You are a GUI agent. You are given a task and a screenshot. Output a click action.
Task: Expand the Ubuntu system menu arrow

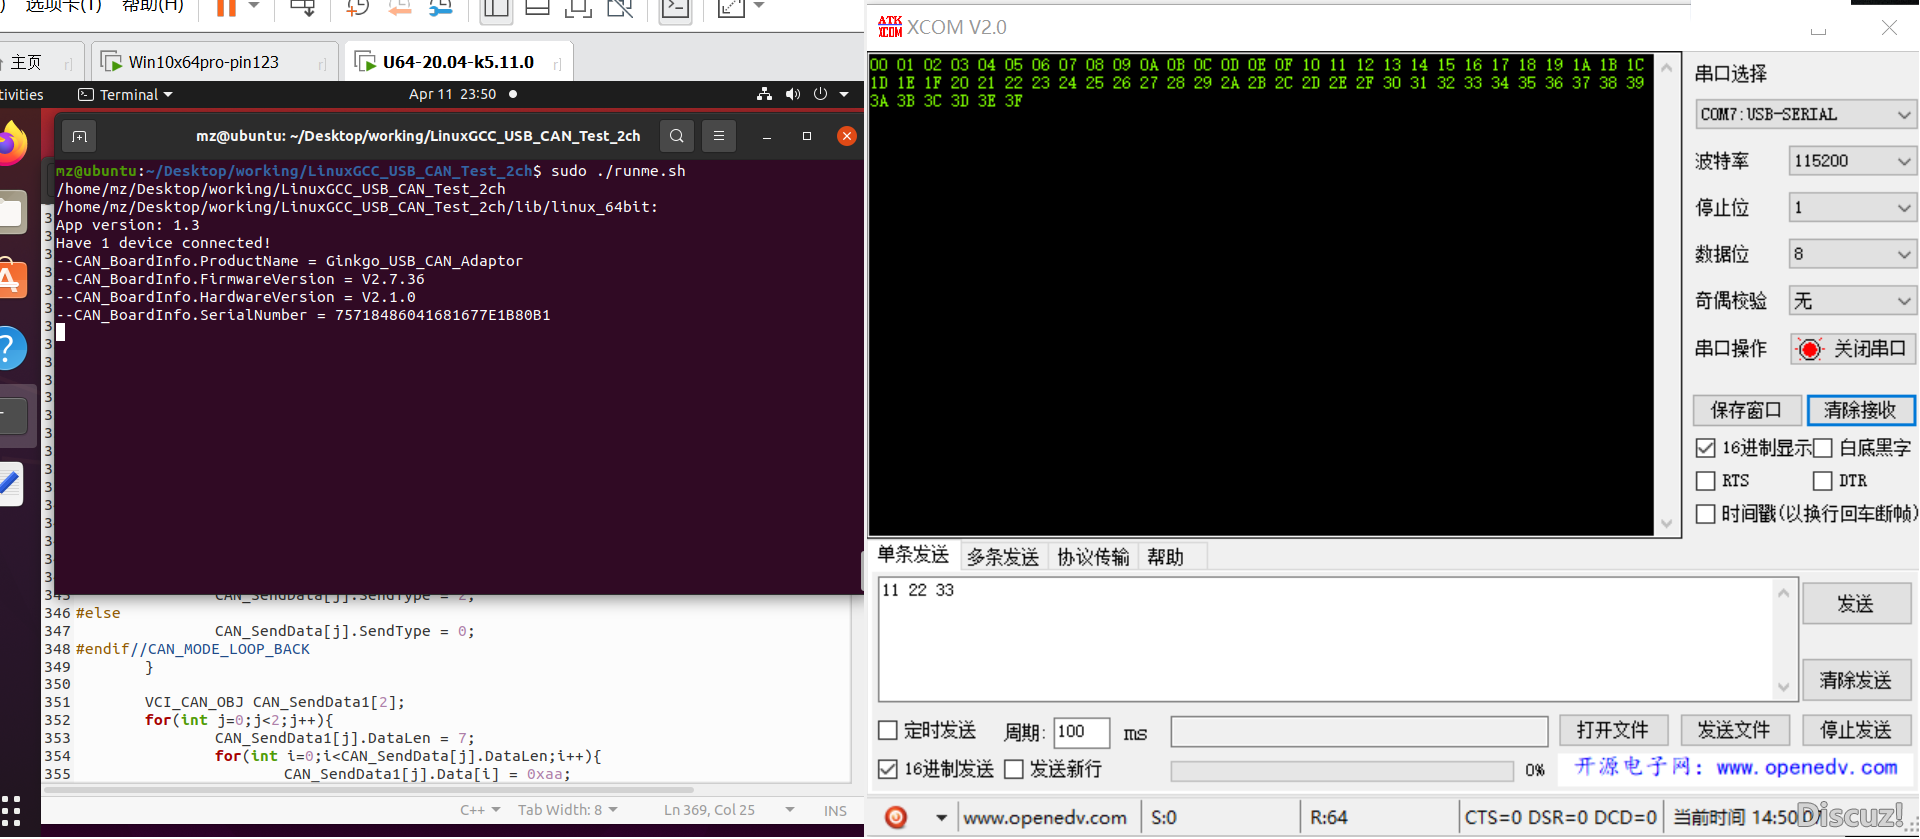click(x=844, y=94)
